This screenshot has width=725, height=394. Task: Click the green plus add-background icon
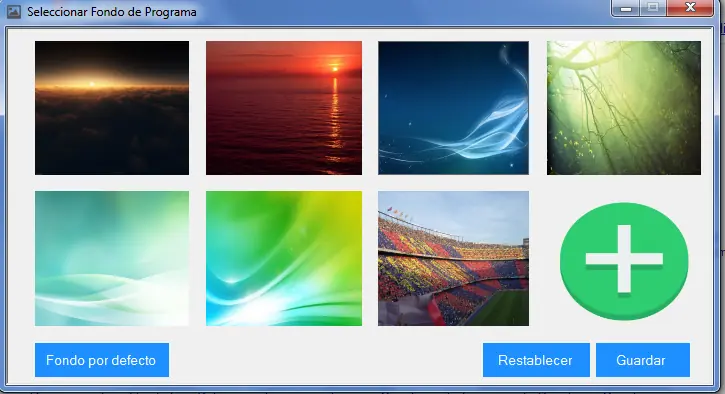[624, 261]
